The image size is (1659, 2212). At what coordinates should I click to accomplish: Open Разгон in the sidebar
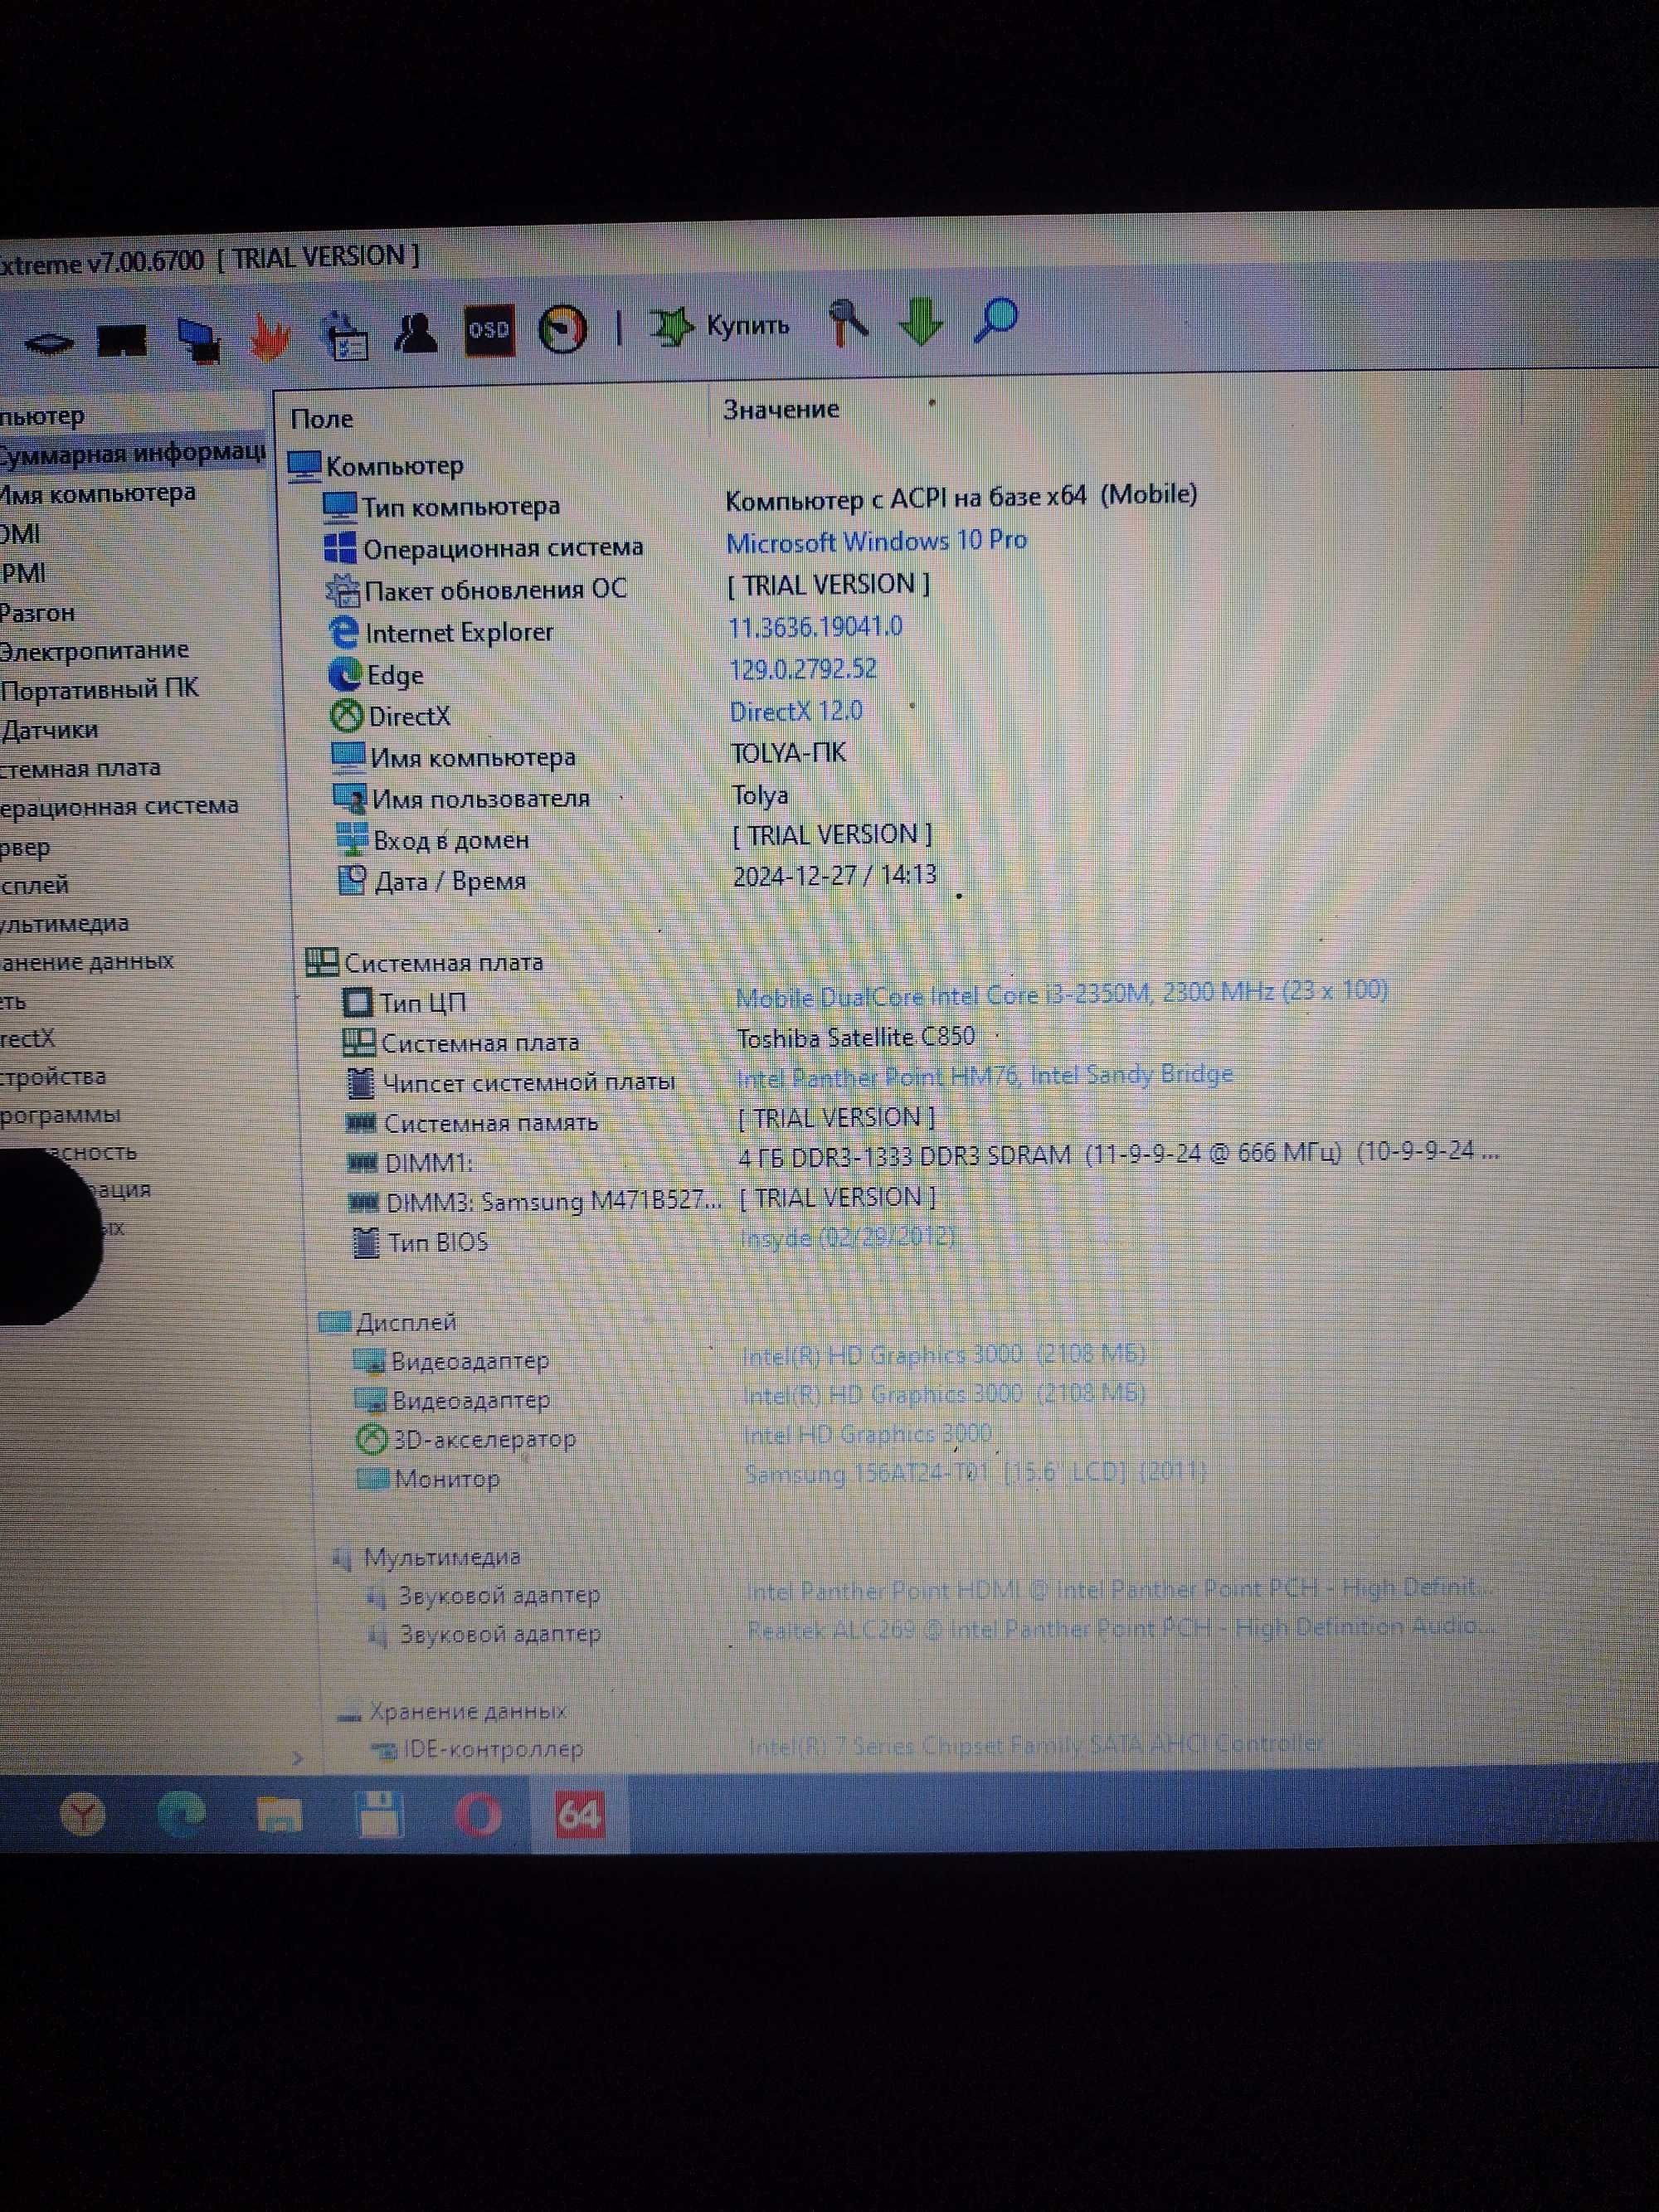click(x=38, y=612)
